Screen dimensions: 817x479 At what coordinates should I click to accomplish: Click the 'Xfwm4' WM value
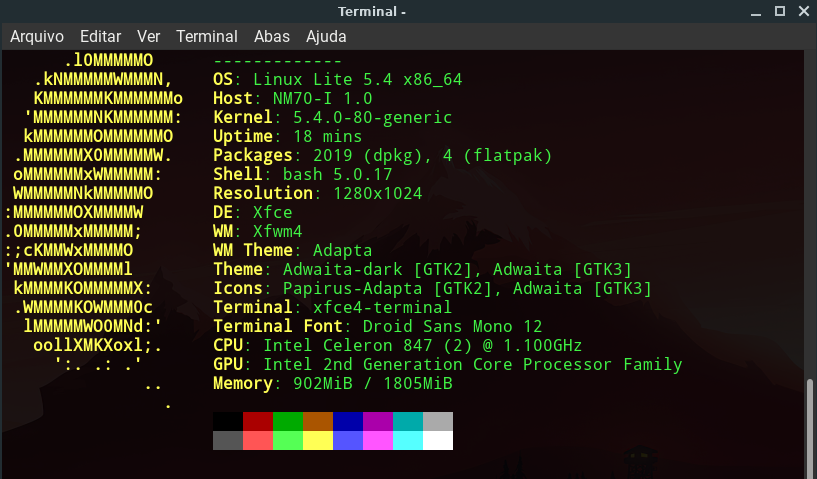coord(278,231)
